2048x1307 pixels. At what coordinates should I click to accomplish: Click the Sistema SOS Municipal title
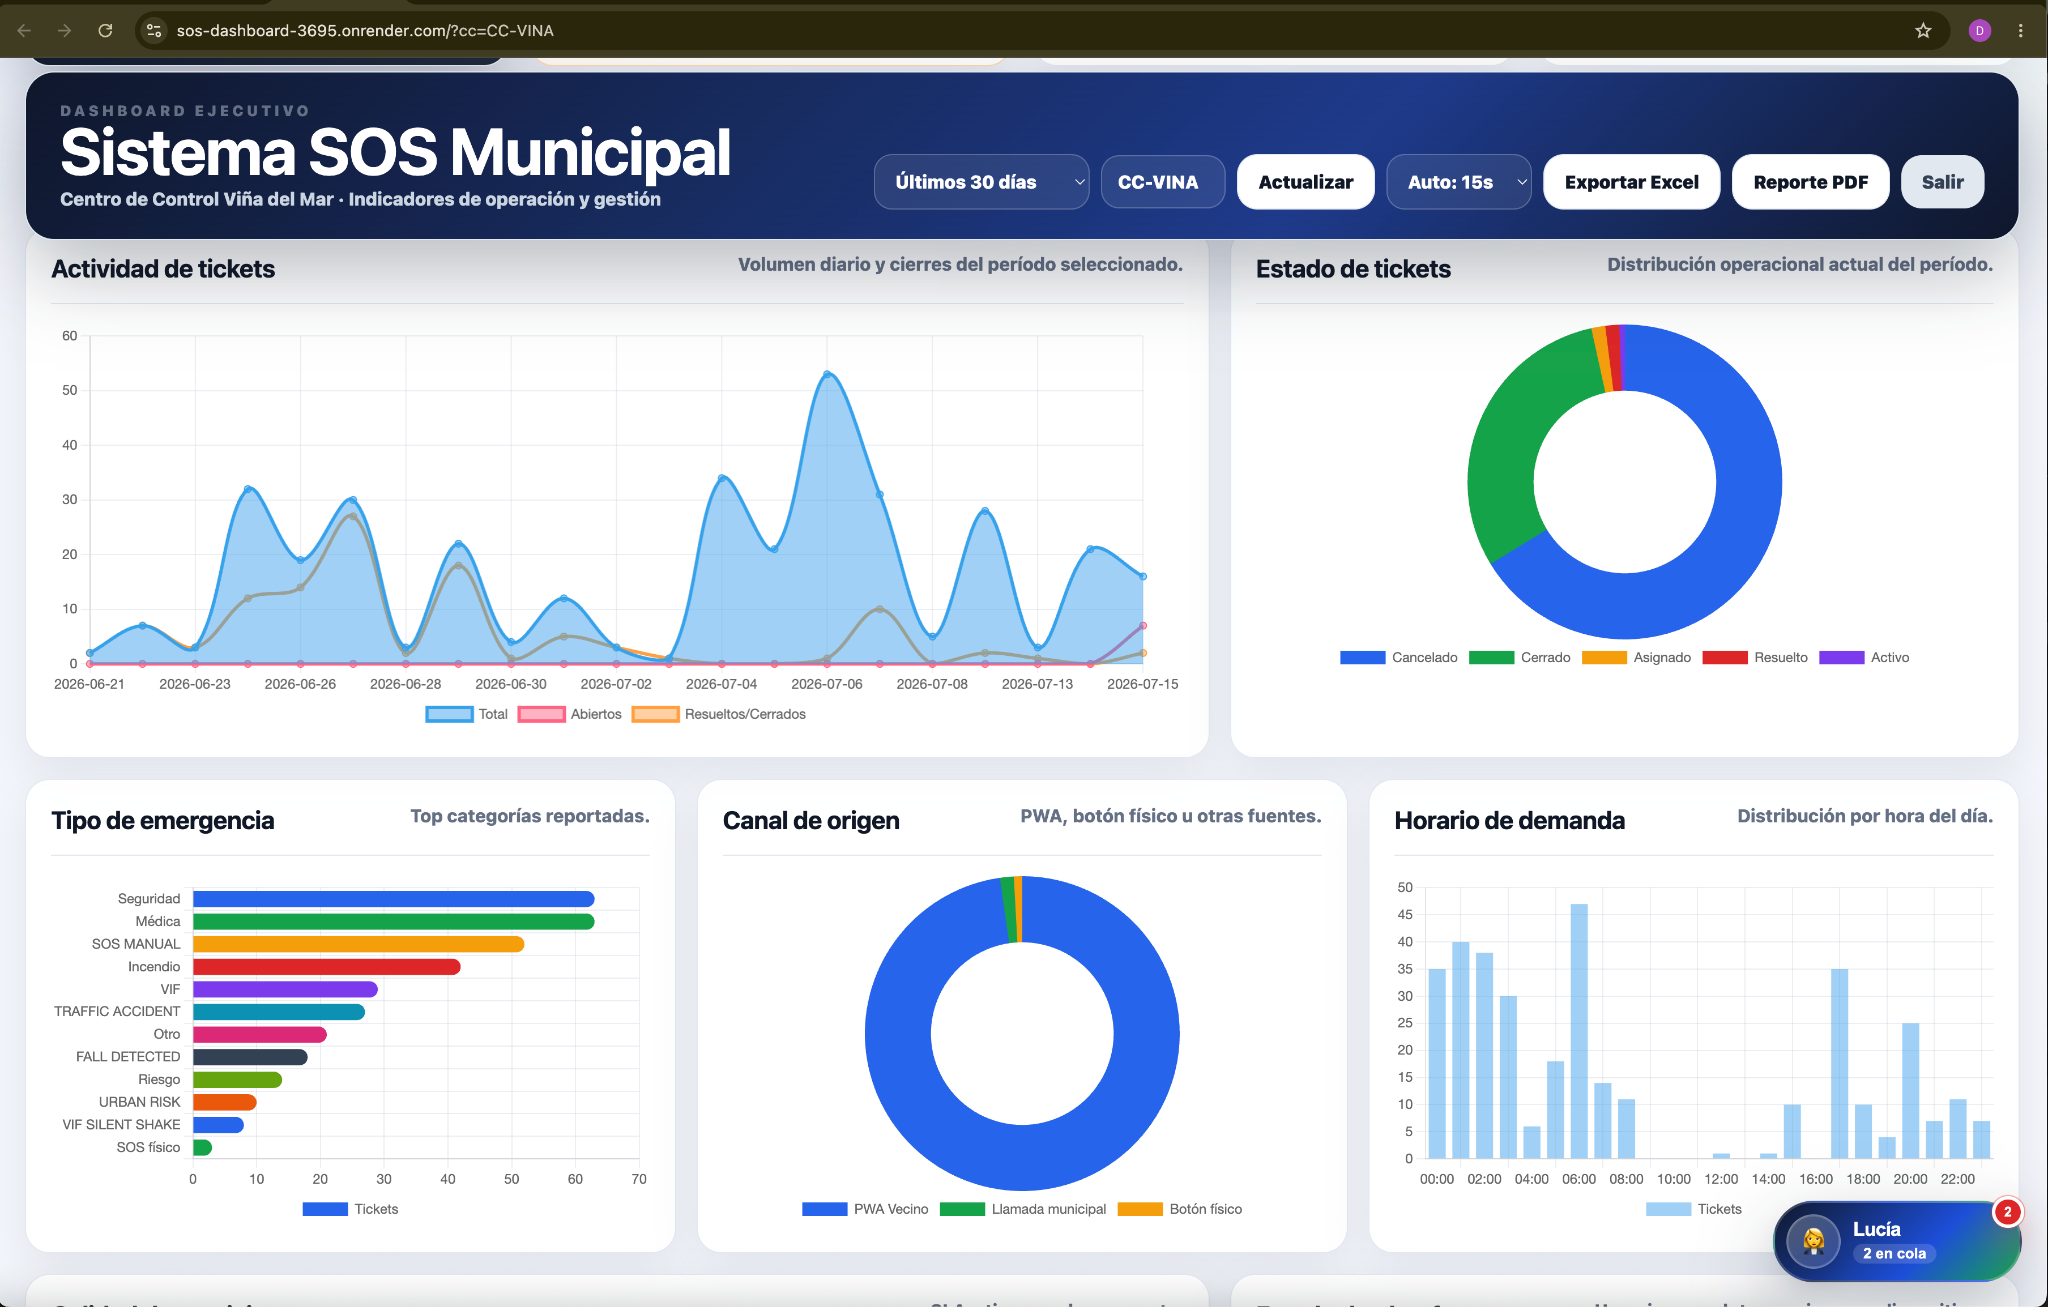point(395,152)
